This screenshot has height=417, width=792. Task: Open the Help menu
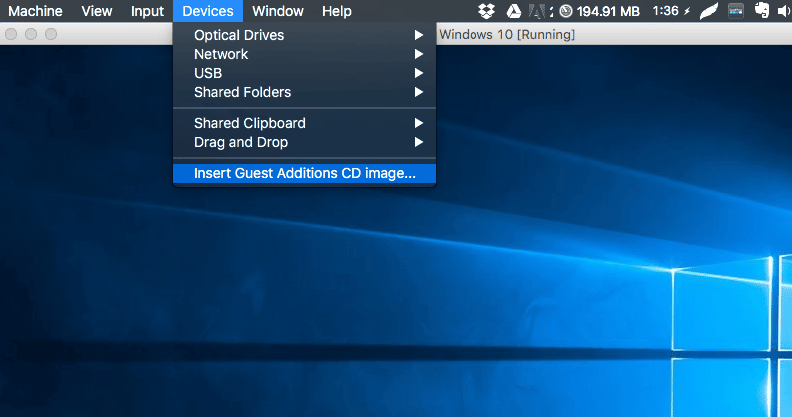tap(336, 11)
